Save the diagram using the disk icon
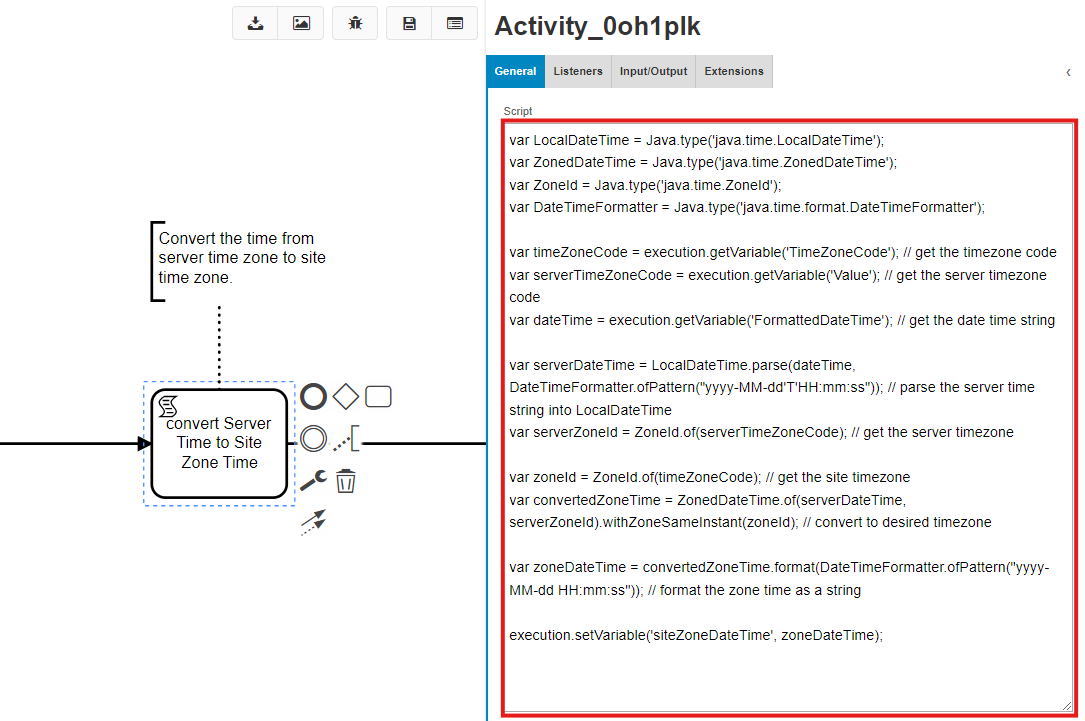The image size is (1085, 721). [x=408, y=23]
